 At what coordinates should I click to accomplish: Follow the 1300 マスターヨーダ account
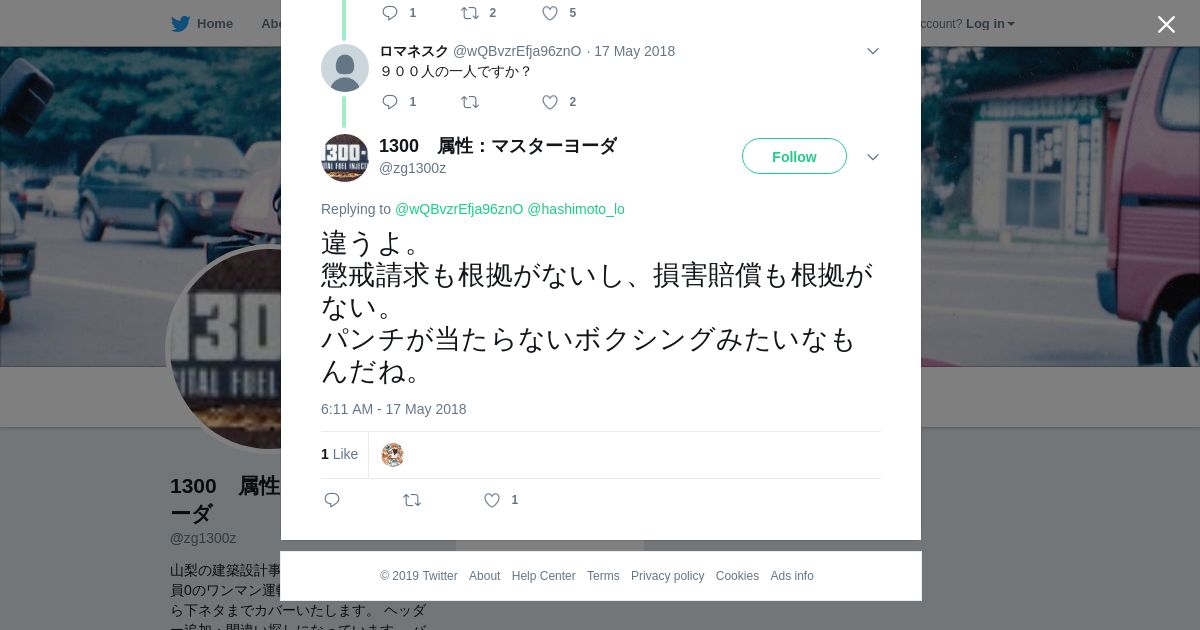point(794,156)
